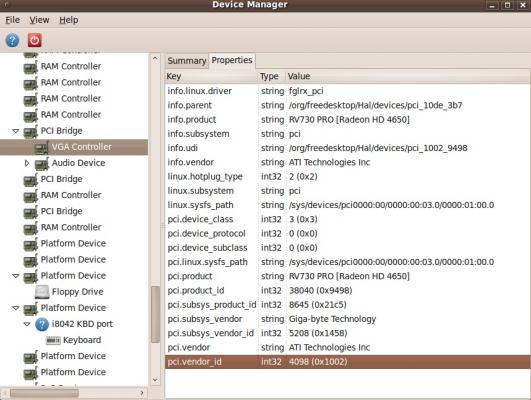Select the pci.subsys_vendor_id row
Image resolution: width=531 pixels, height=400 pixels.
[x=347, y=333]
